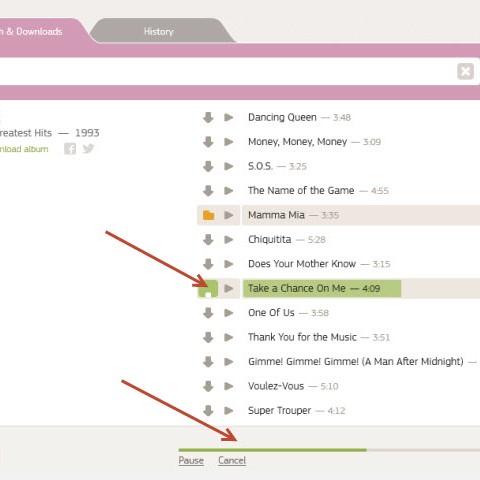Stop Take a Chance On Me download
This screenshot has width=480, height=480.
pyautogui.click(x=208, y=289)
